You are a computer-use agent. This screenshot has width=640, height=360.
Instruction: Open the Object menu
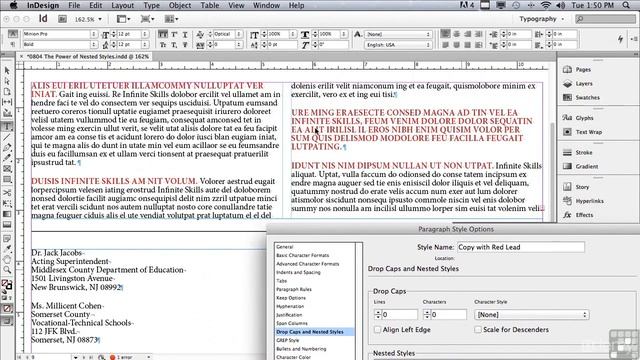pyautogui.click(x=180, y=5)
